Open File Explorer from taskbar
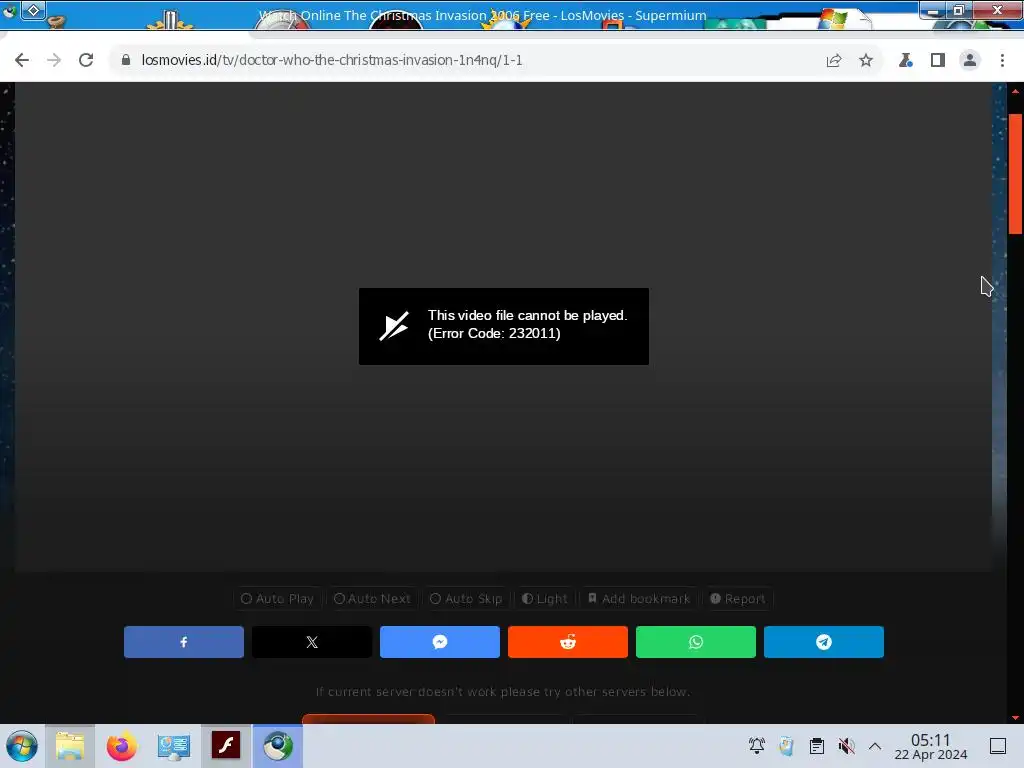Image resolution: width=1024 pixels, height=768 pixels. 70,746
